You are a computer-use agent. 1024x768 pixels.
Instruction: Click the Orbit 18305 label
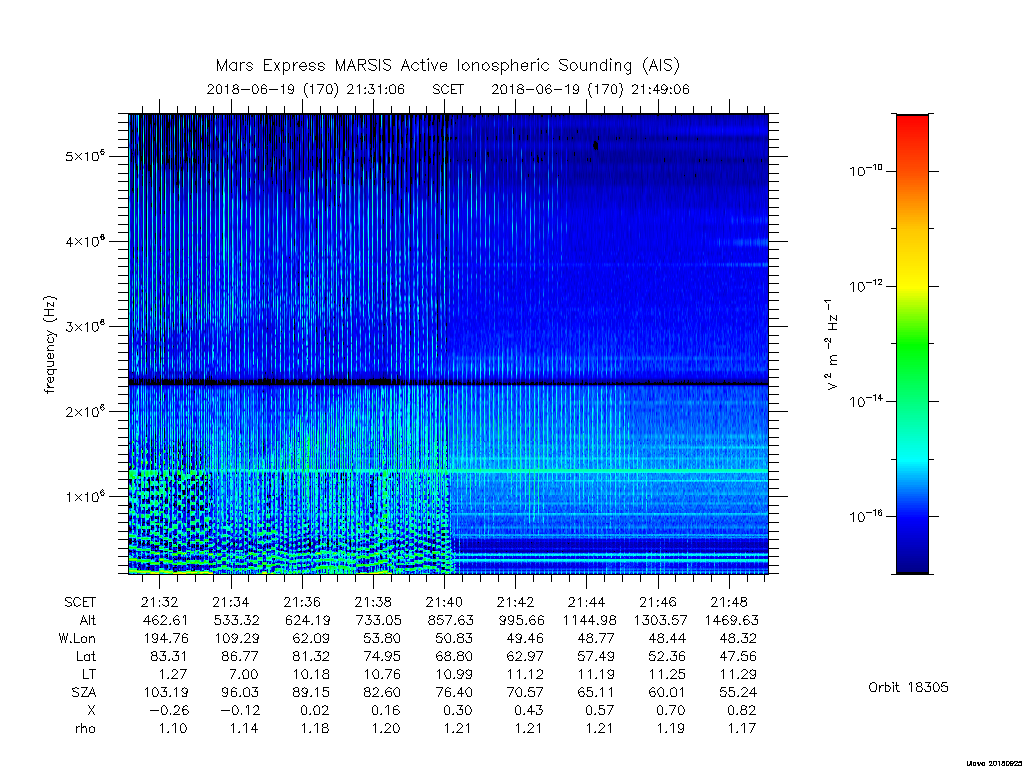[908, 687]
